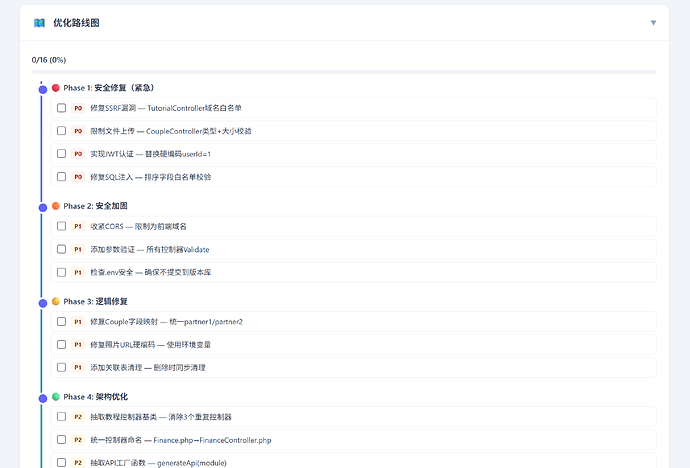
Task: Click the P1 badge on 收紧CORS row
Action: coord(78,227)
